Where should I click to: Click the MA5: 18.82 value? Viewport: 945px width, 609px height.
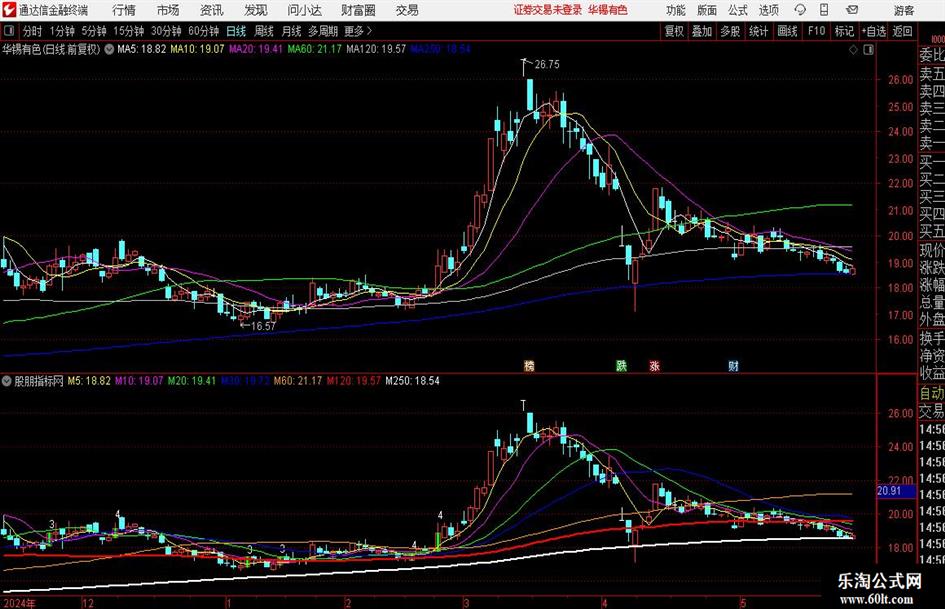(141, 49)
